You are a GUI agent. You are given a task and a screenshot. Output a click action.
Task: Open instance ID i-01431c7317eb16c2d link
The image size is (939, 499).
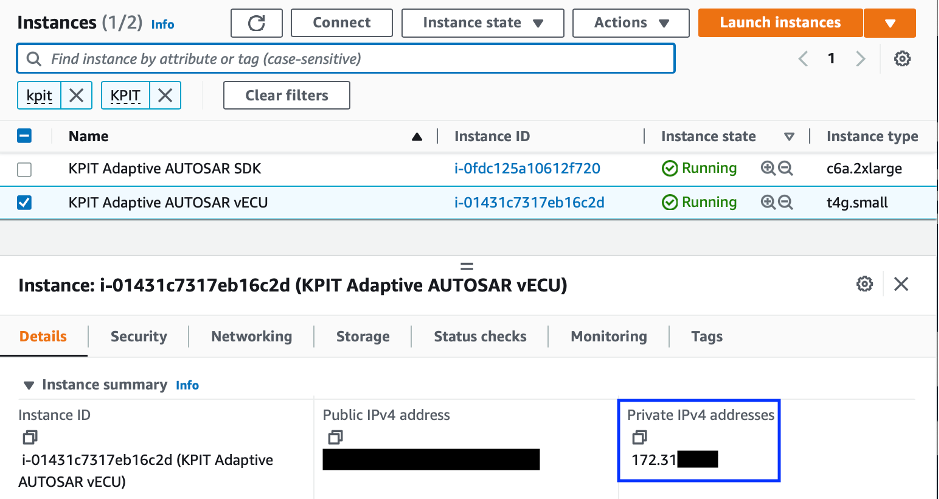pyautogui.click(x=529, y=202)
